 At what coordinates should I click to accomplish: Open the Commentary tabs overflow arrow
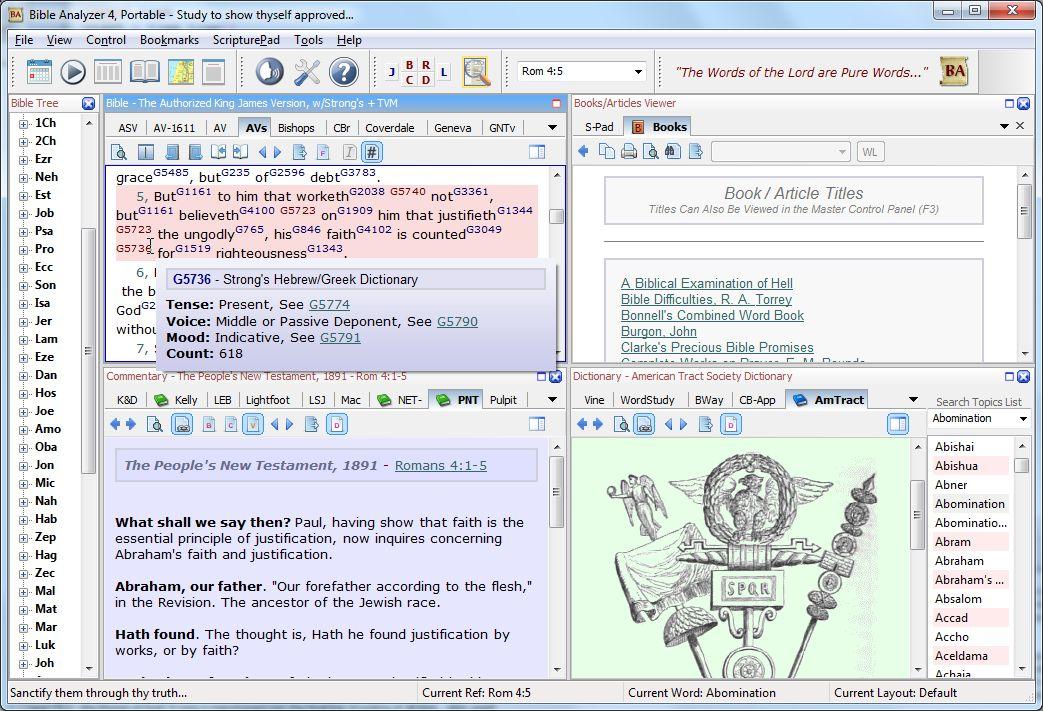coord(552,400)
